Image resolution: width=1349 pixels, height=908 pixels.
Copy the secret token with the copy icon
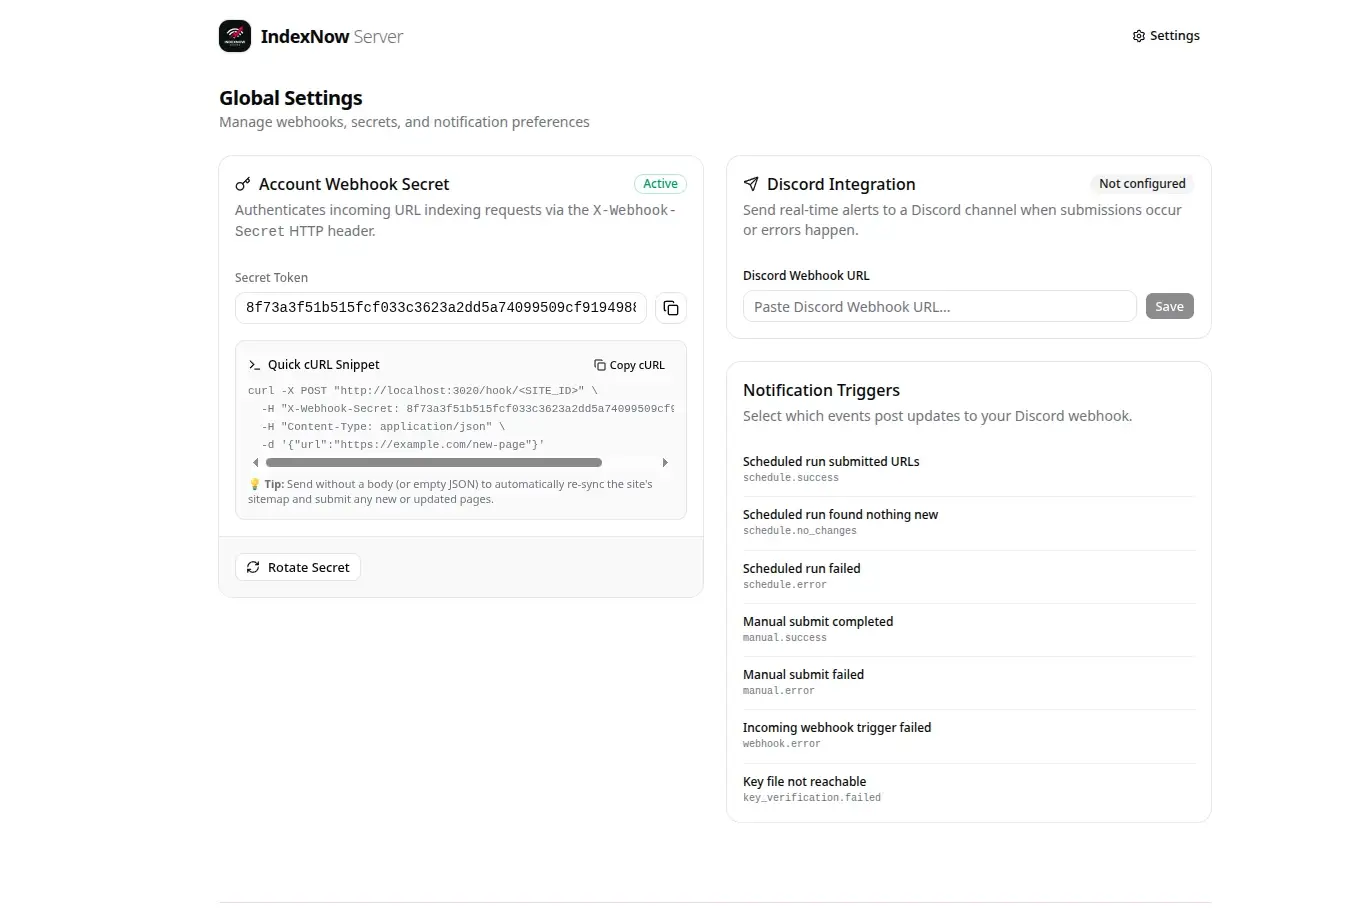click(x=671, y=308)
